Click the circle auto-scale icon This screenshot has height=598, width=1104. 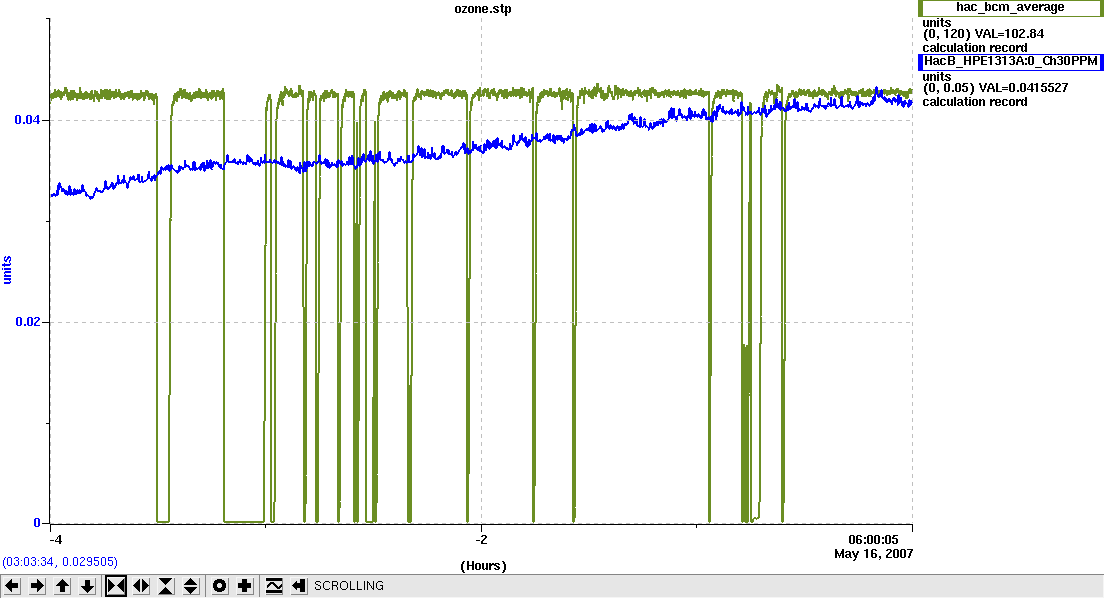(220, 586)
